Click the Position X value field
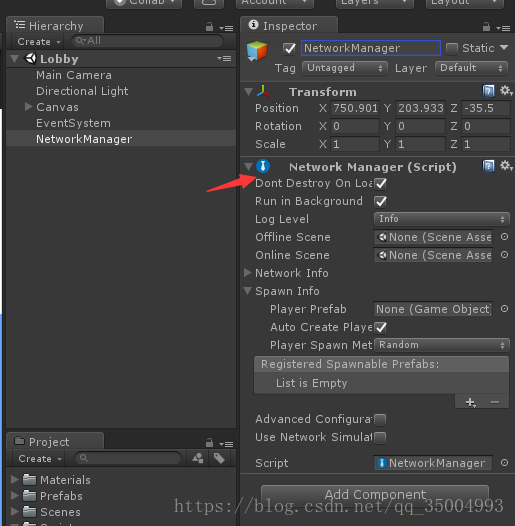Viewport: 515px width, 526px height. point(355,108)
